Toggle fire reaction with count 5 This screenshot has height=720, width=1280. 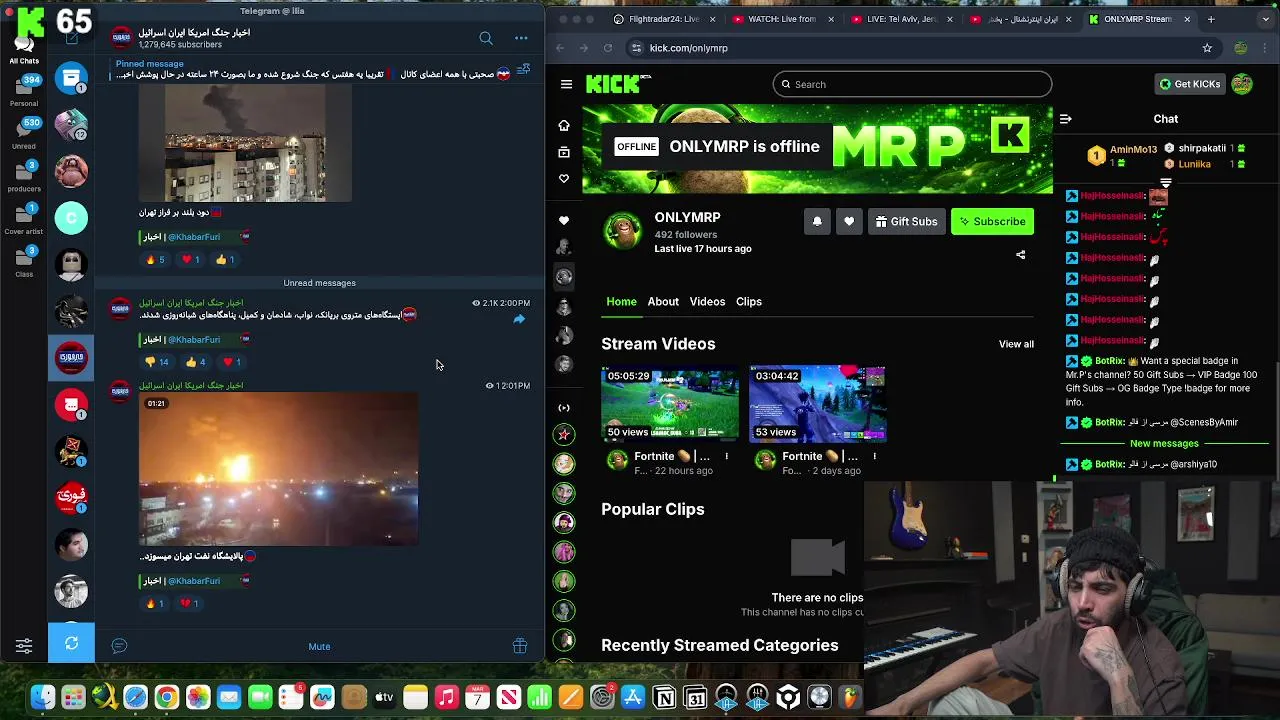click(x=155, y=260)
